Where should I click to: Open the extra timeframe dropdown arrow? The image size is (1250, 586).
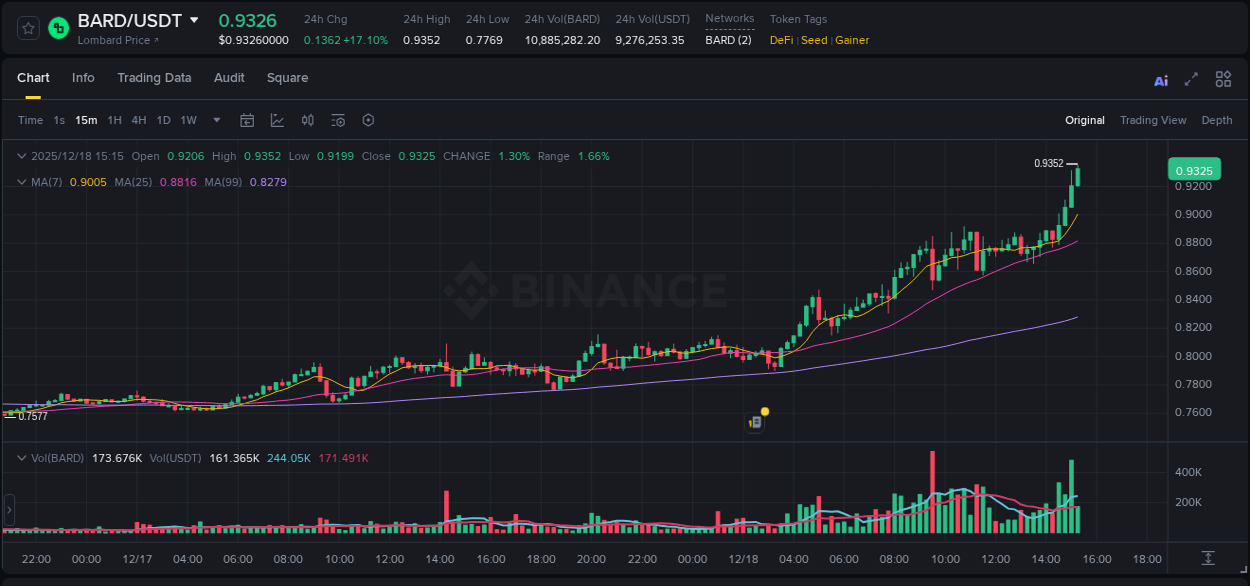[215, 120]
